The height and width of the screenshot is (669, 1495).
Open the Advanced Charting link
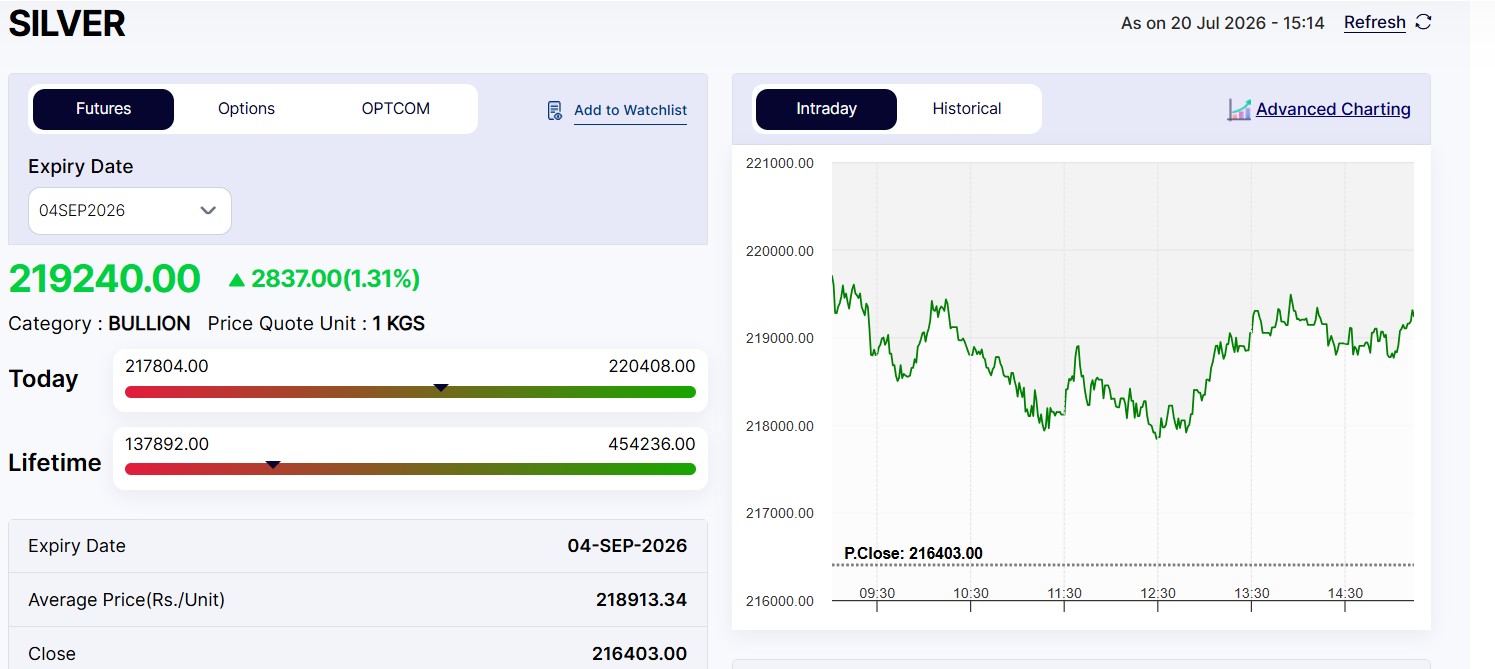pos(1333,109)
